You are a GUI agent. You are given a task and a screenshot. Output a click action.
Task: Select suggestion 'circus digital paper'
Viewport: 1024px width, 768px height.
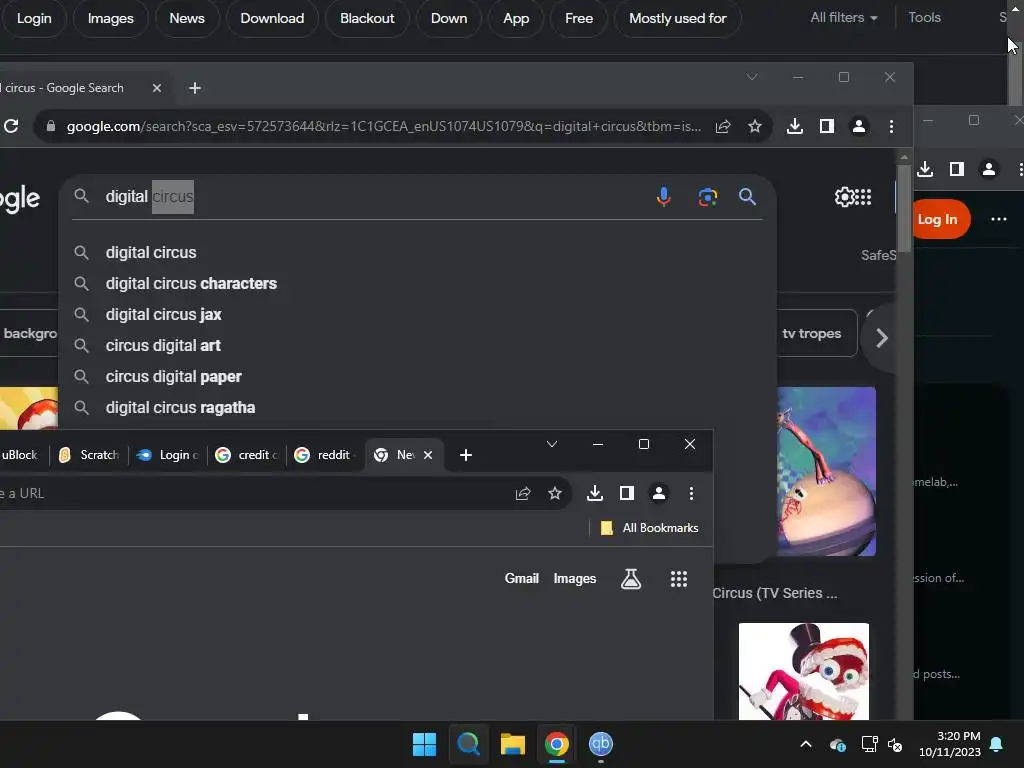pos(417,376)
